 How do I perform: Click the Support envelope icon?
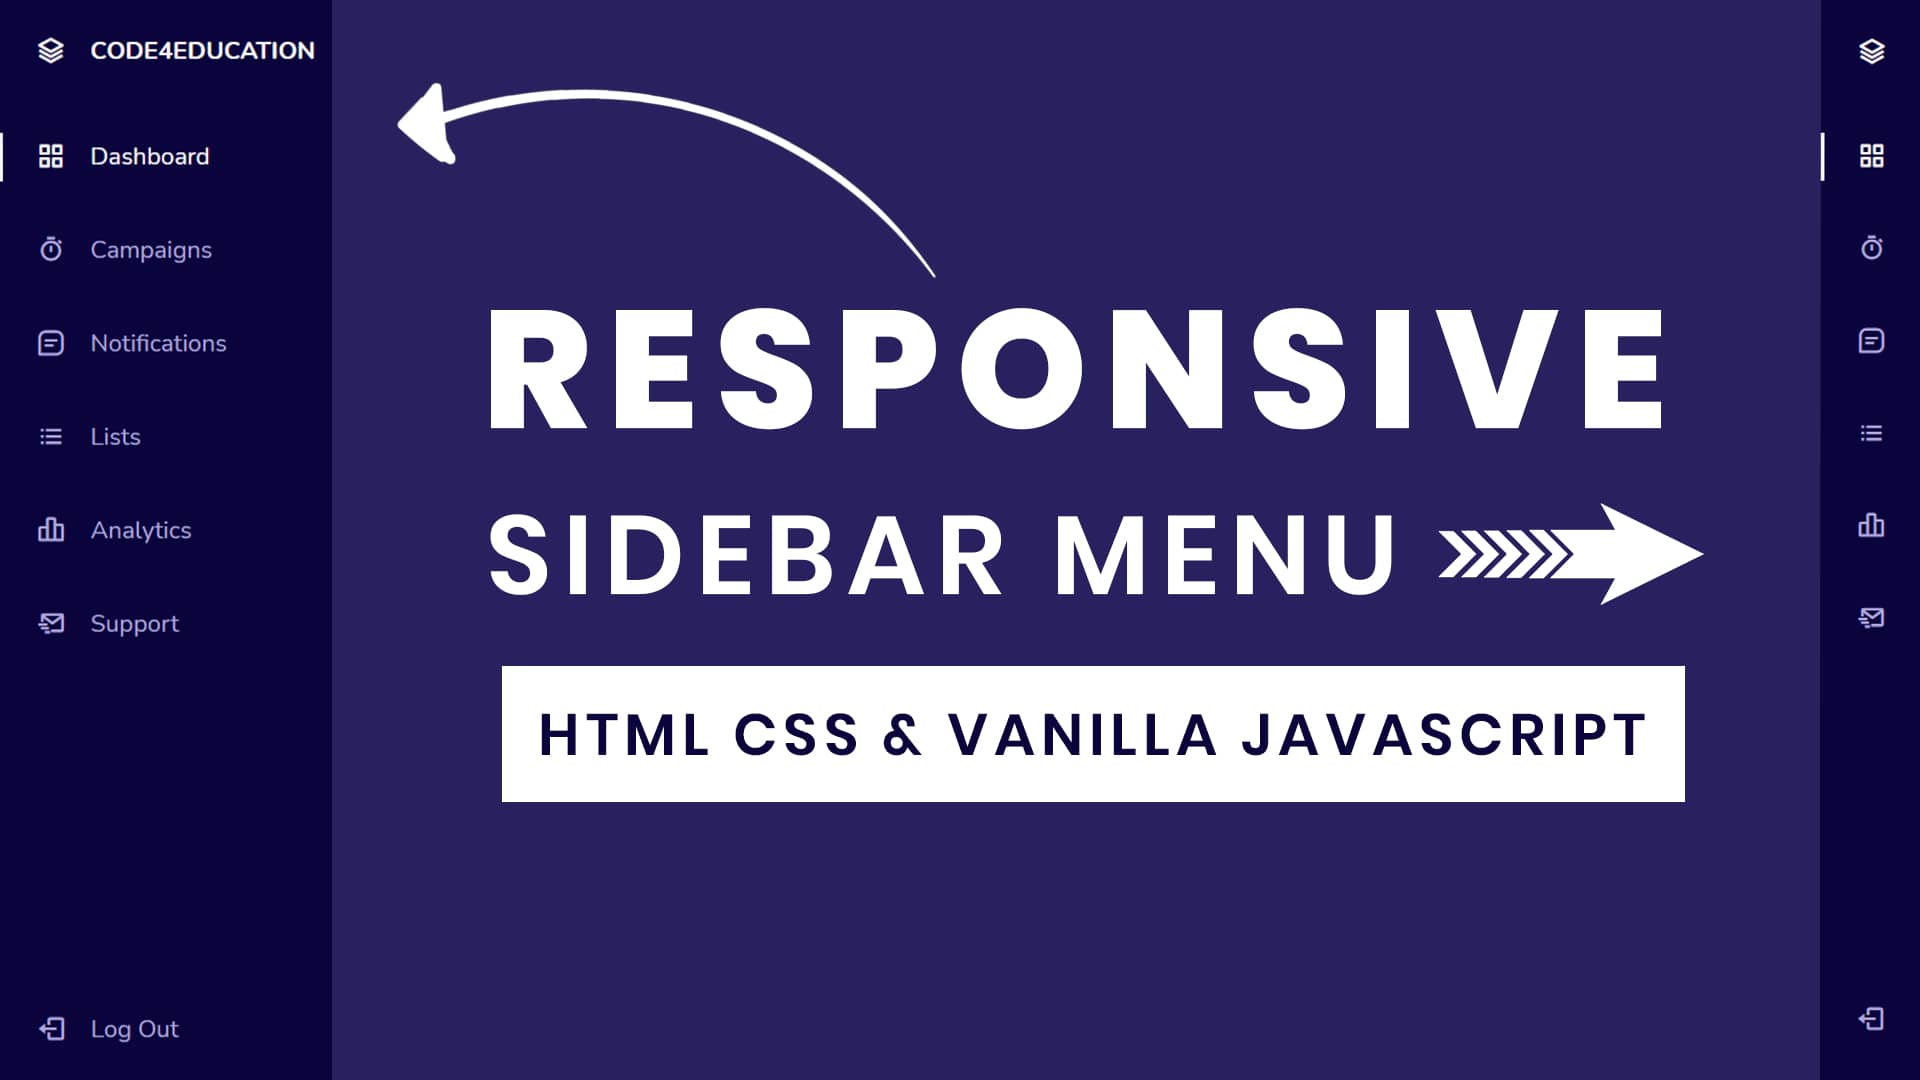pos(50,622)
